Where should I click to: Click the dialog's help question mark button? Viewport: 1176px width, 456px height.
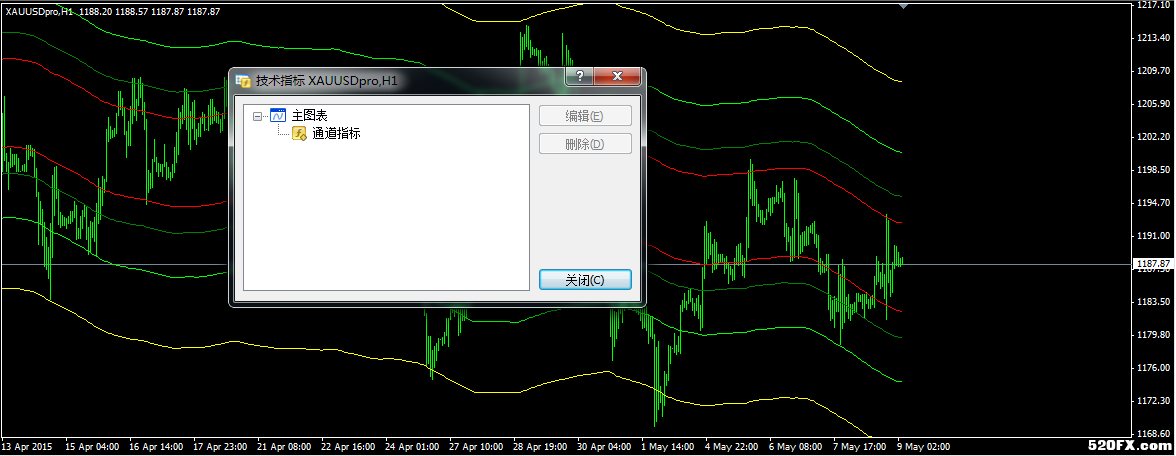pyautogui.click(x=579, y=76)
